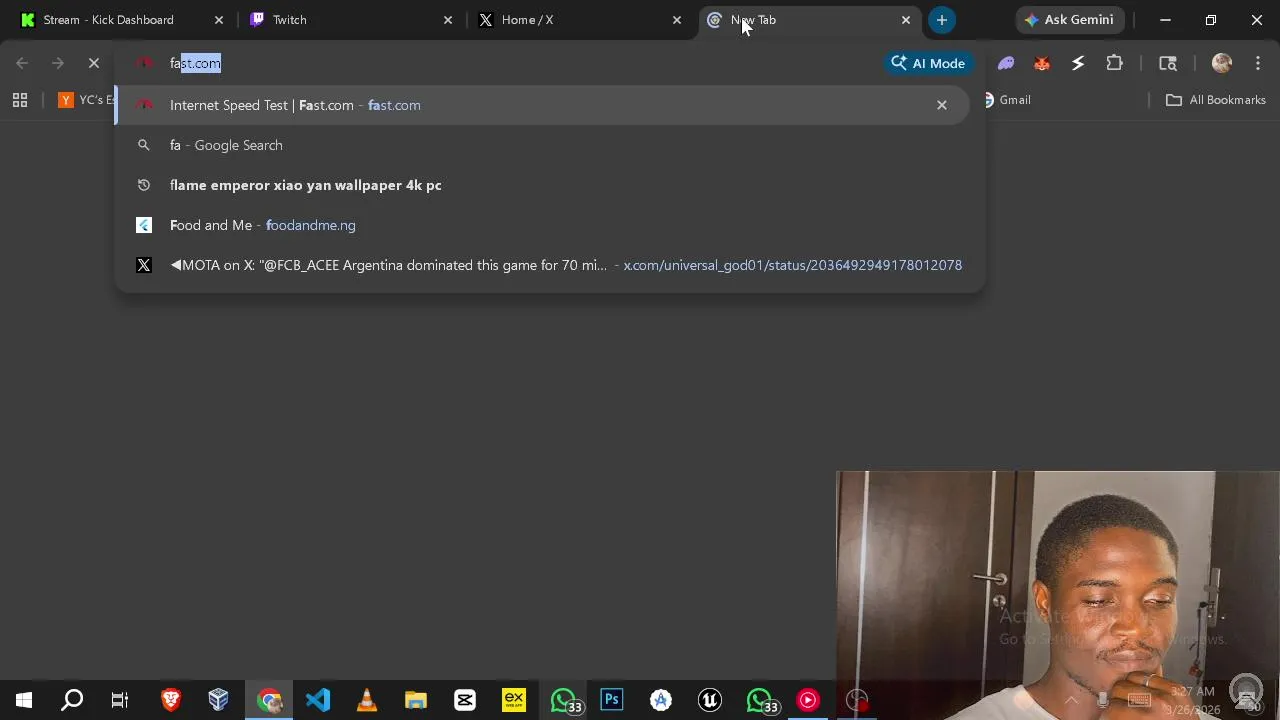Launch Brave browser from the taskbar
Viewport: 1280px width, 720px height.
point(171,700)
